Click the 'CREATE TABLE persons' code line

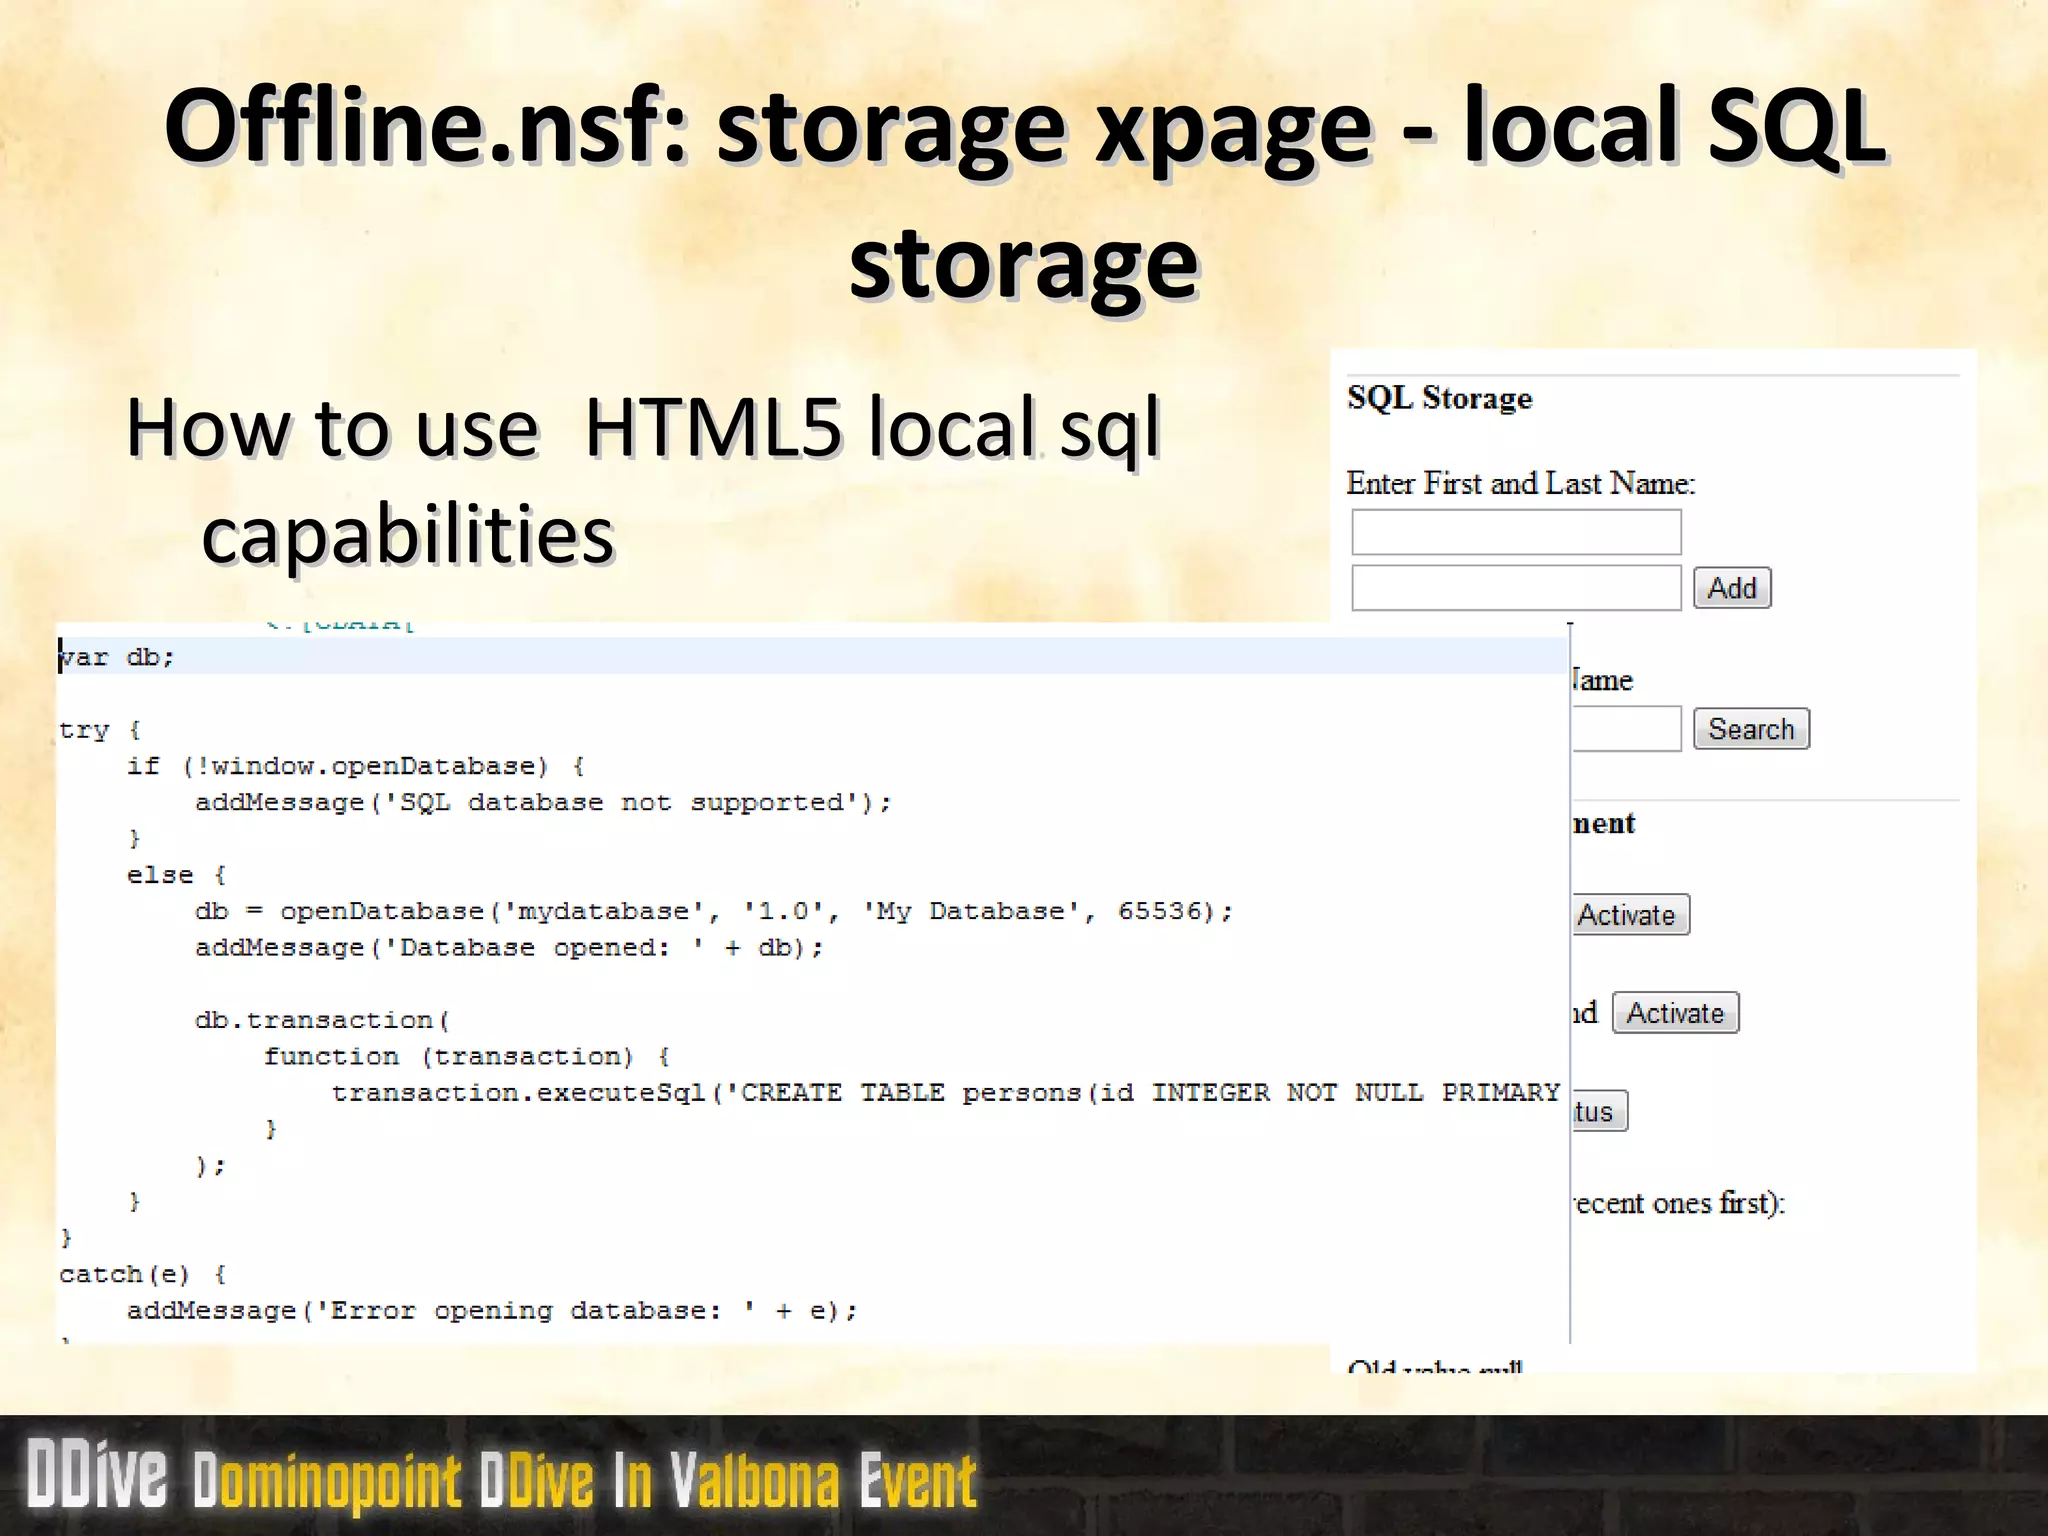click(x=946, y=1092)
